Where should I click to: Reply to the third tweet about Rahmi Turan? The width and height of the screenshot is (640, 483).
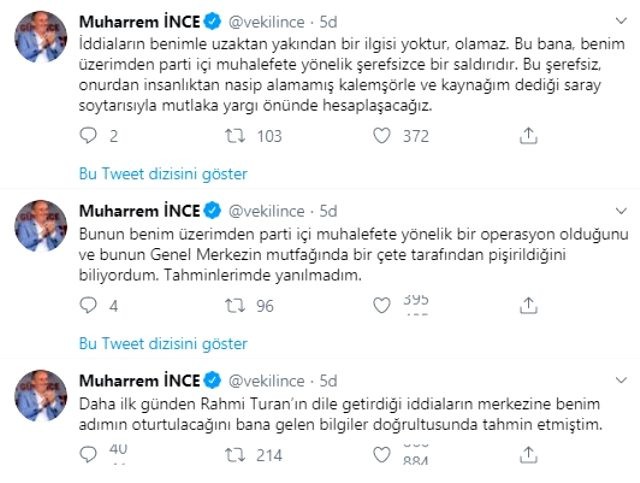pos(87,456)
